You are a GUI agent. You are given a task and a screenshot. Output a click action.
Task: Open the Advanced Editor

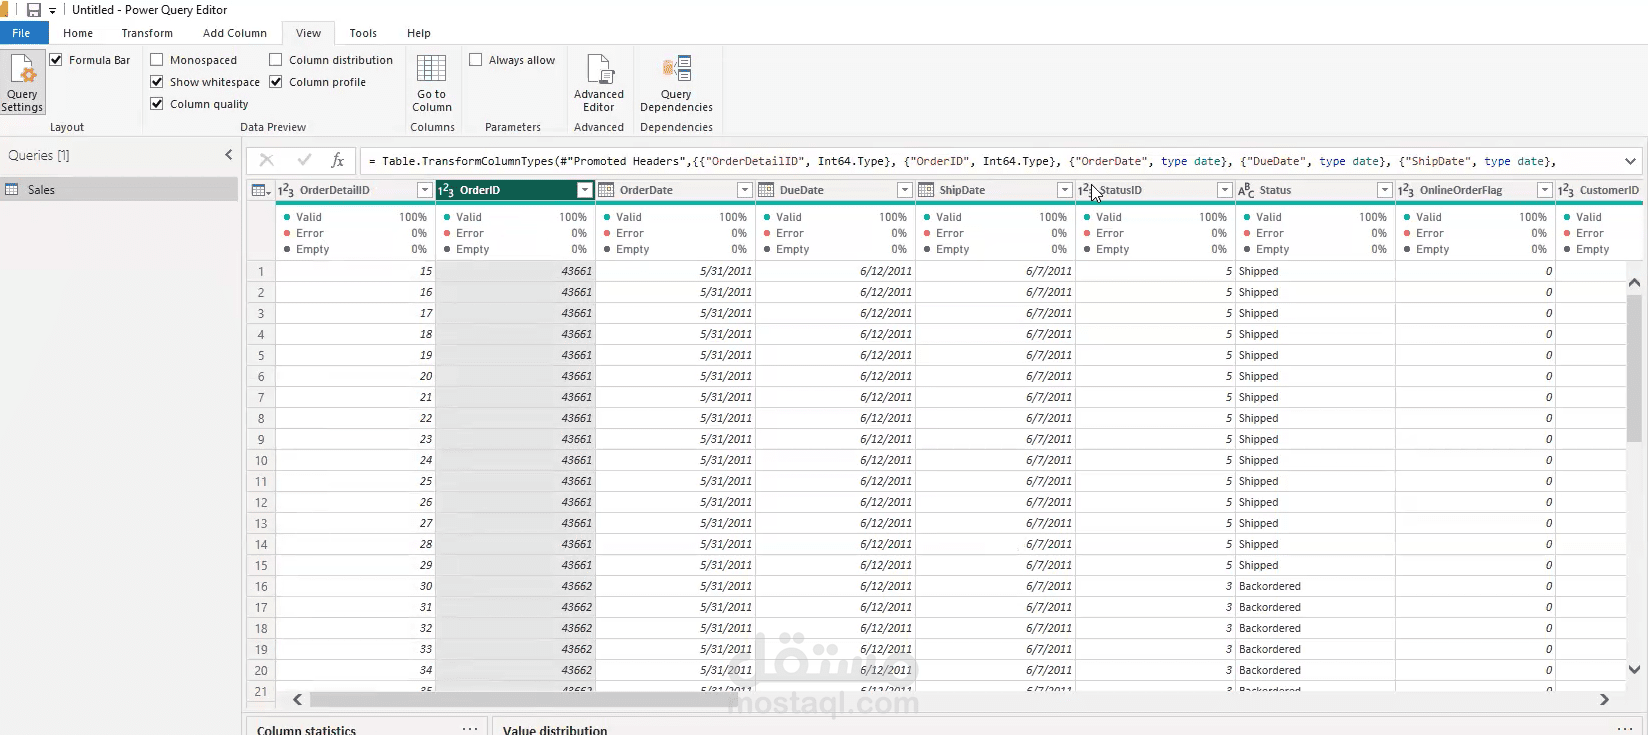598,82
